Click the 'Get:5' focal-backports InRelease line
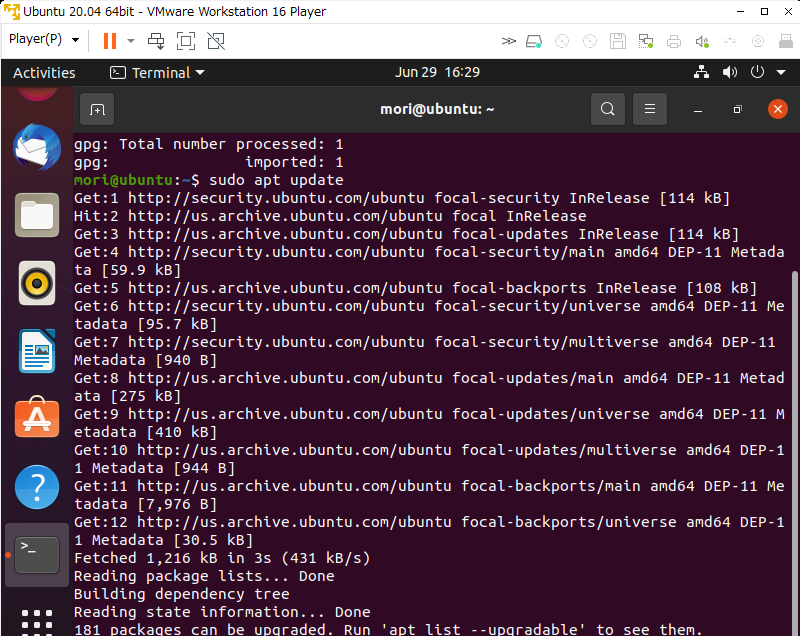The image size is (800, 636). (415, 288)
